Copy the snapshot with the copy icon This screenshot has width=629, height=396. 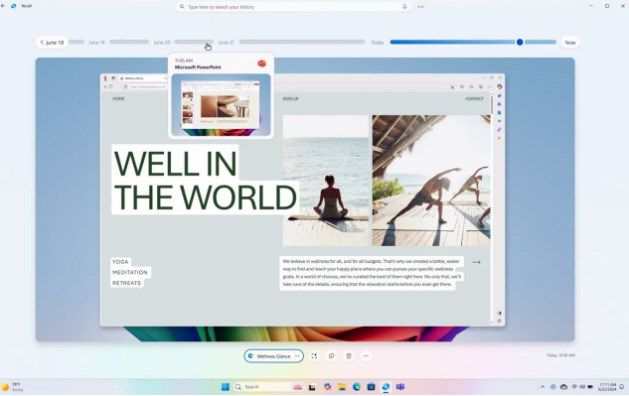[x=331, y=356]
